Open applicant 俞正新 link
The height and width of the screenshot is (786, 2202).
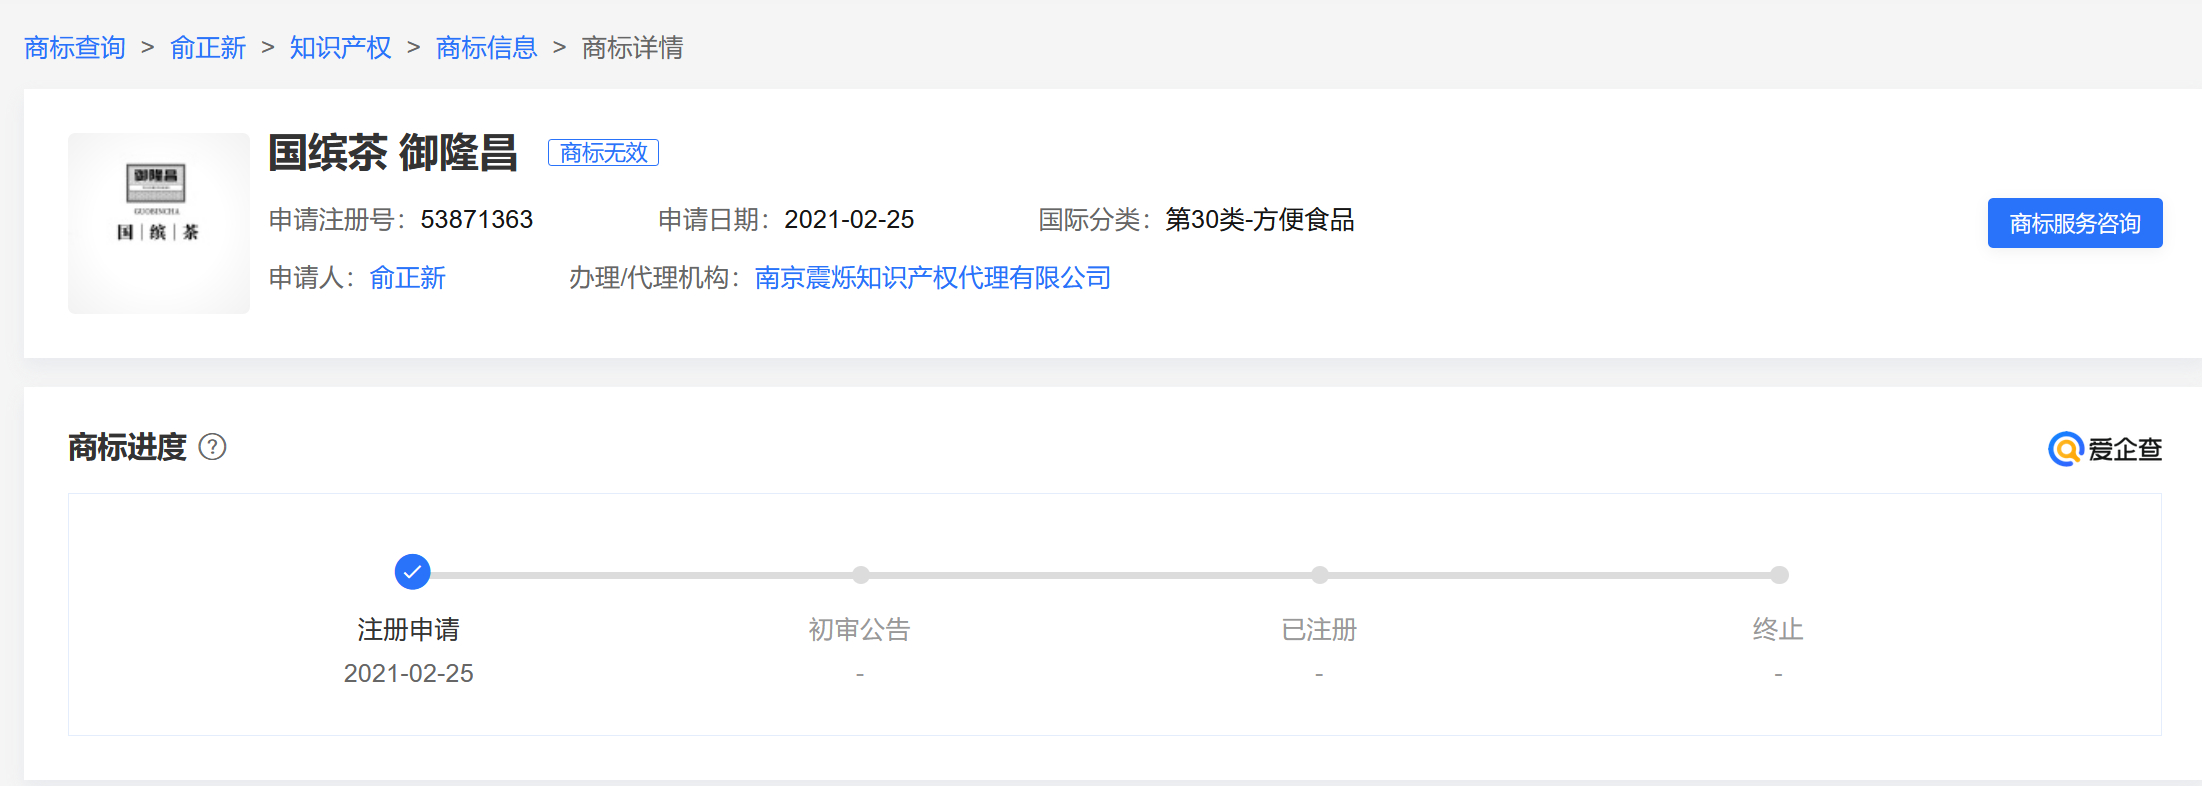tap(408, 278)
